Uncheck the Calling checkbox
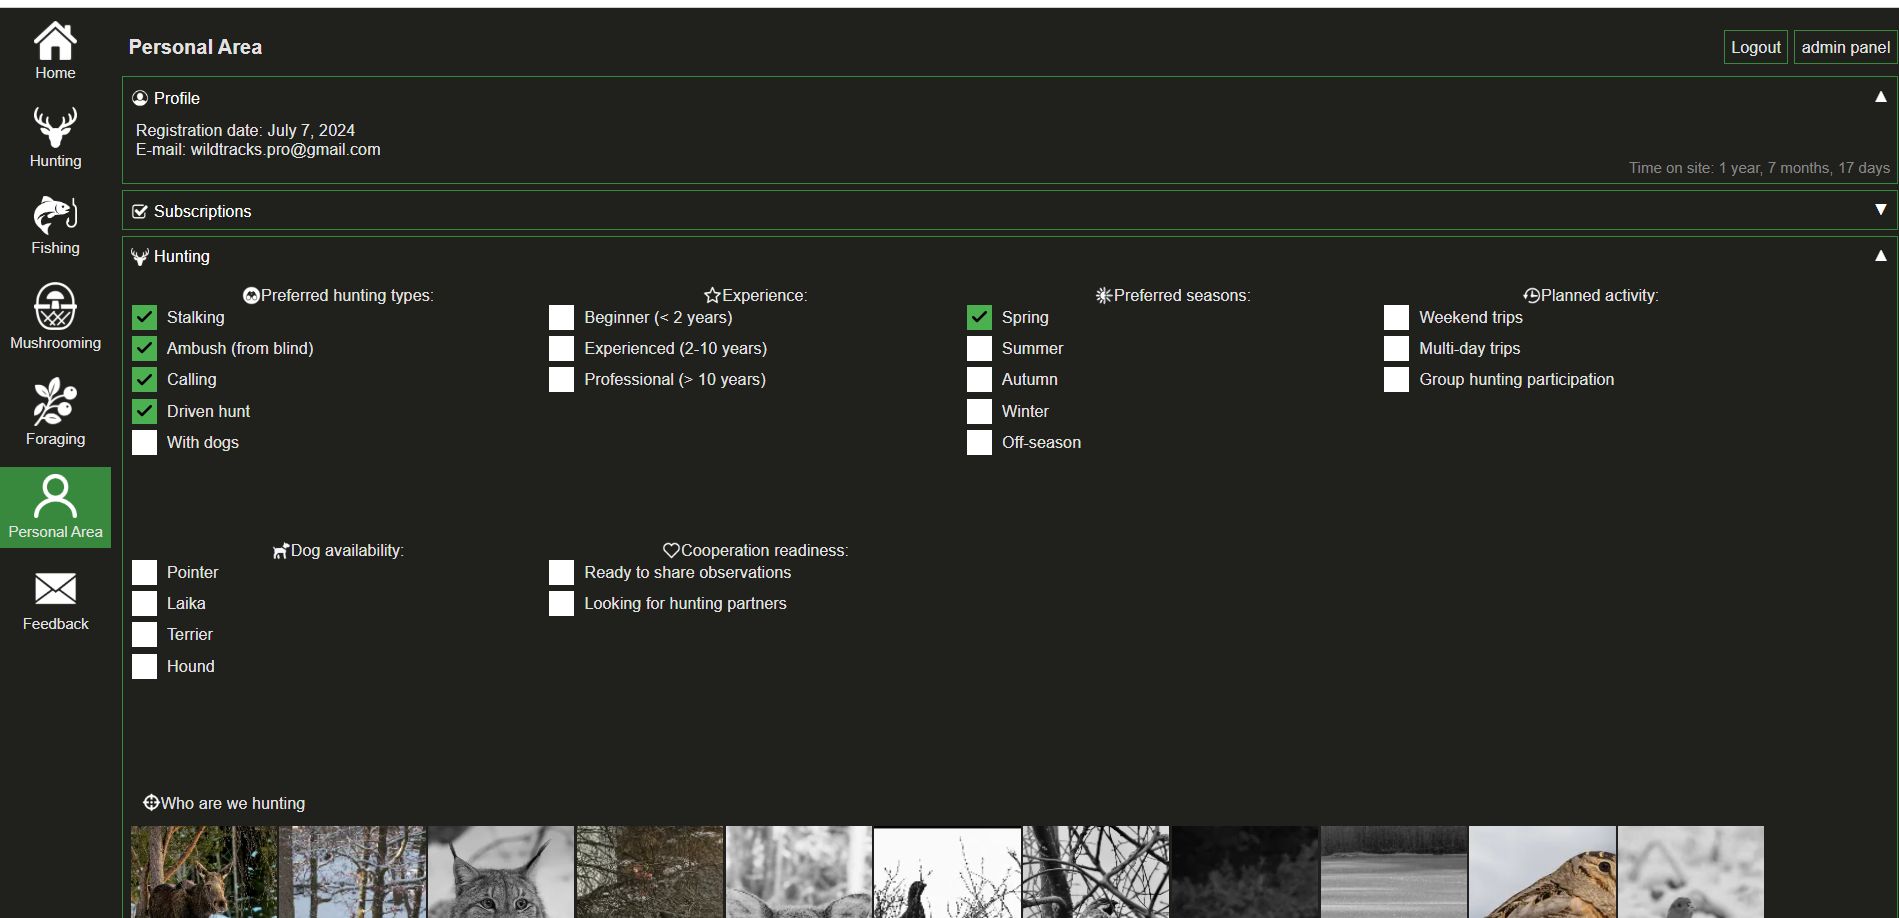Screen dimensions: 1899x918 point(144,379)
